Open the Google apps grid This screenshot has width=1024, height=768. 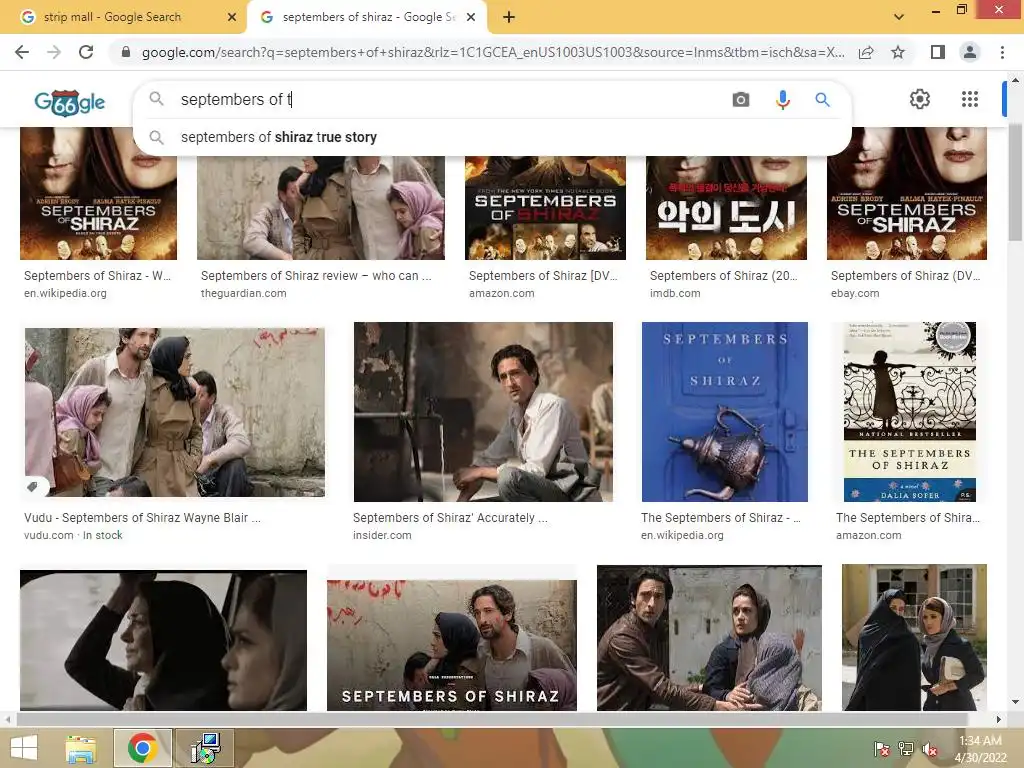970,99
